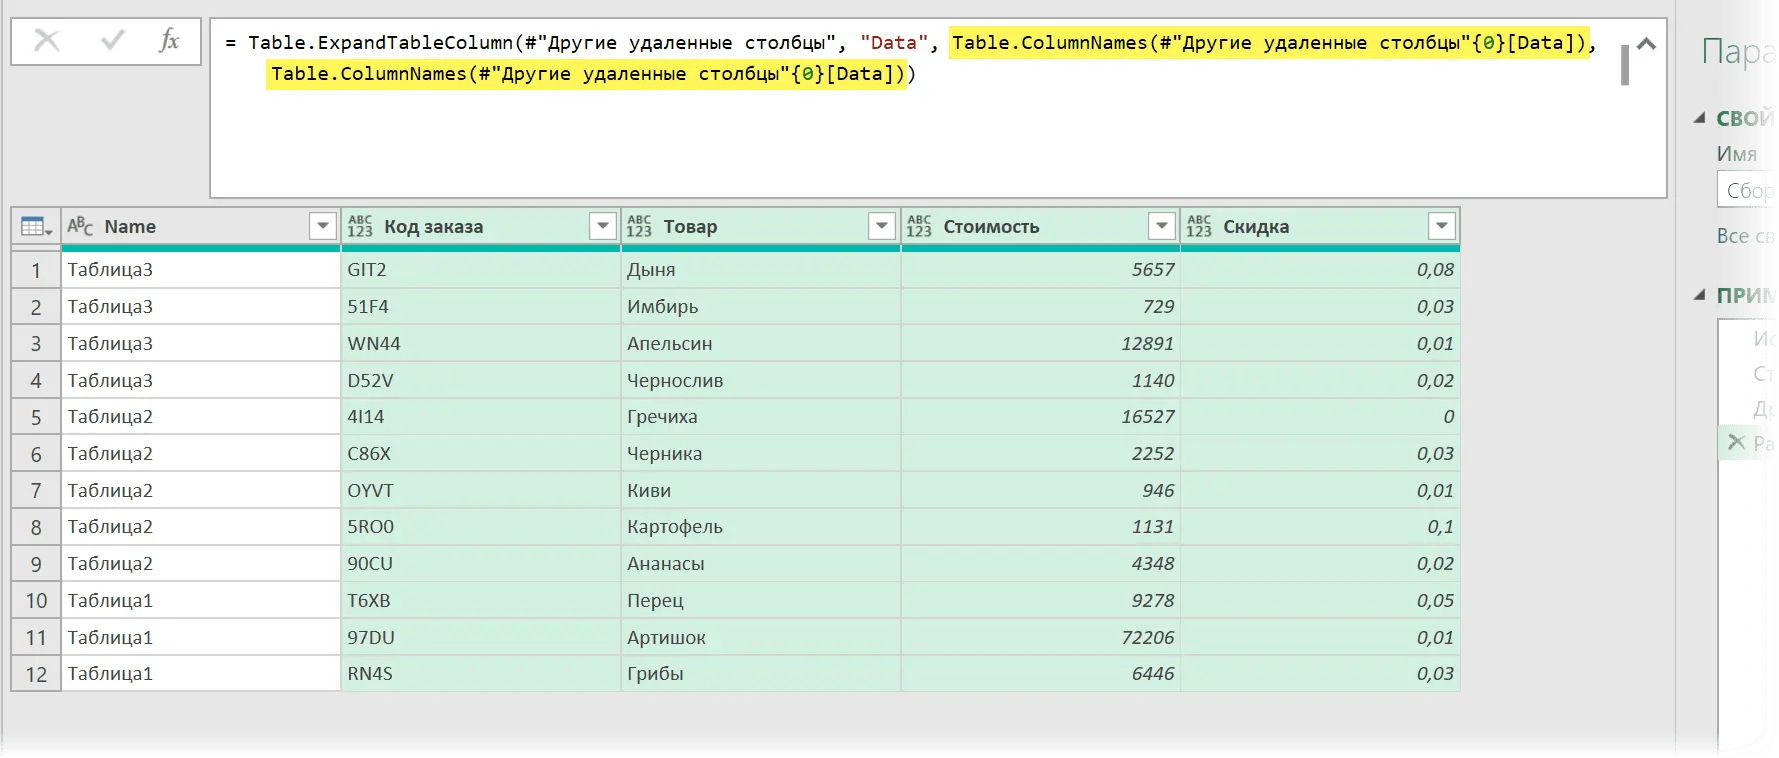Click the Грибы product cell
The width and height of the screenshot is (1779, 758).
(760, 674)
